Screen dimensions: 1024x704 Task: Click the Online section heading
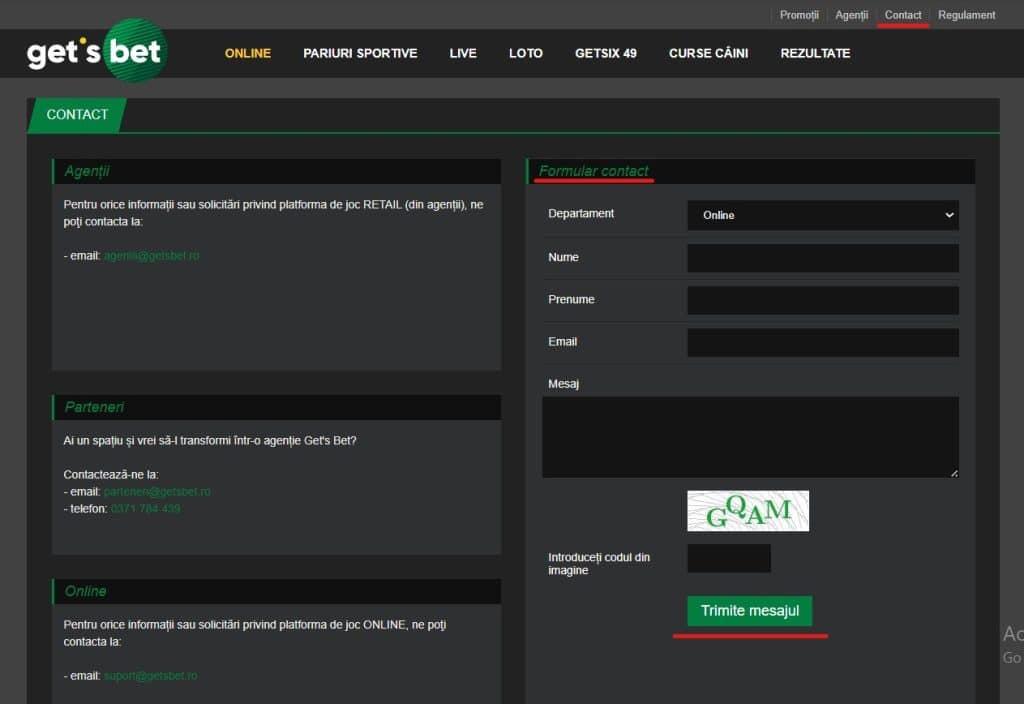[x=85, y=591]
